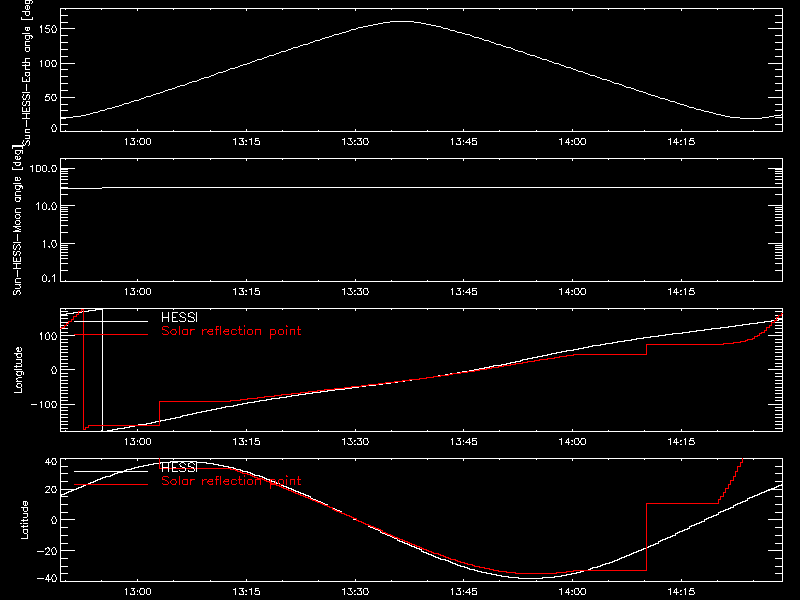Click red legend line in Longitude plot
Image resolution: width=800 pixels, height=600 pixels.
(x=111, y=335)
